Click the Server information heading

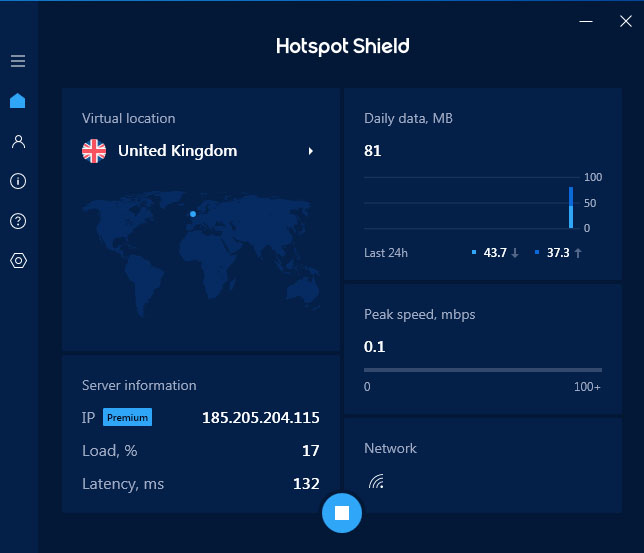(x=139, y=385)
